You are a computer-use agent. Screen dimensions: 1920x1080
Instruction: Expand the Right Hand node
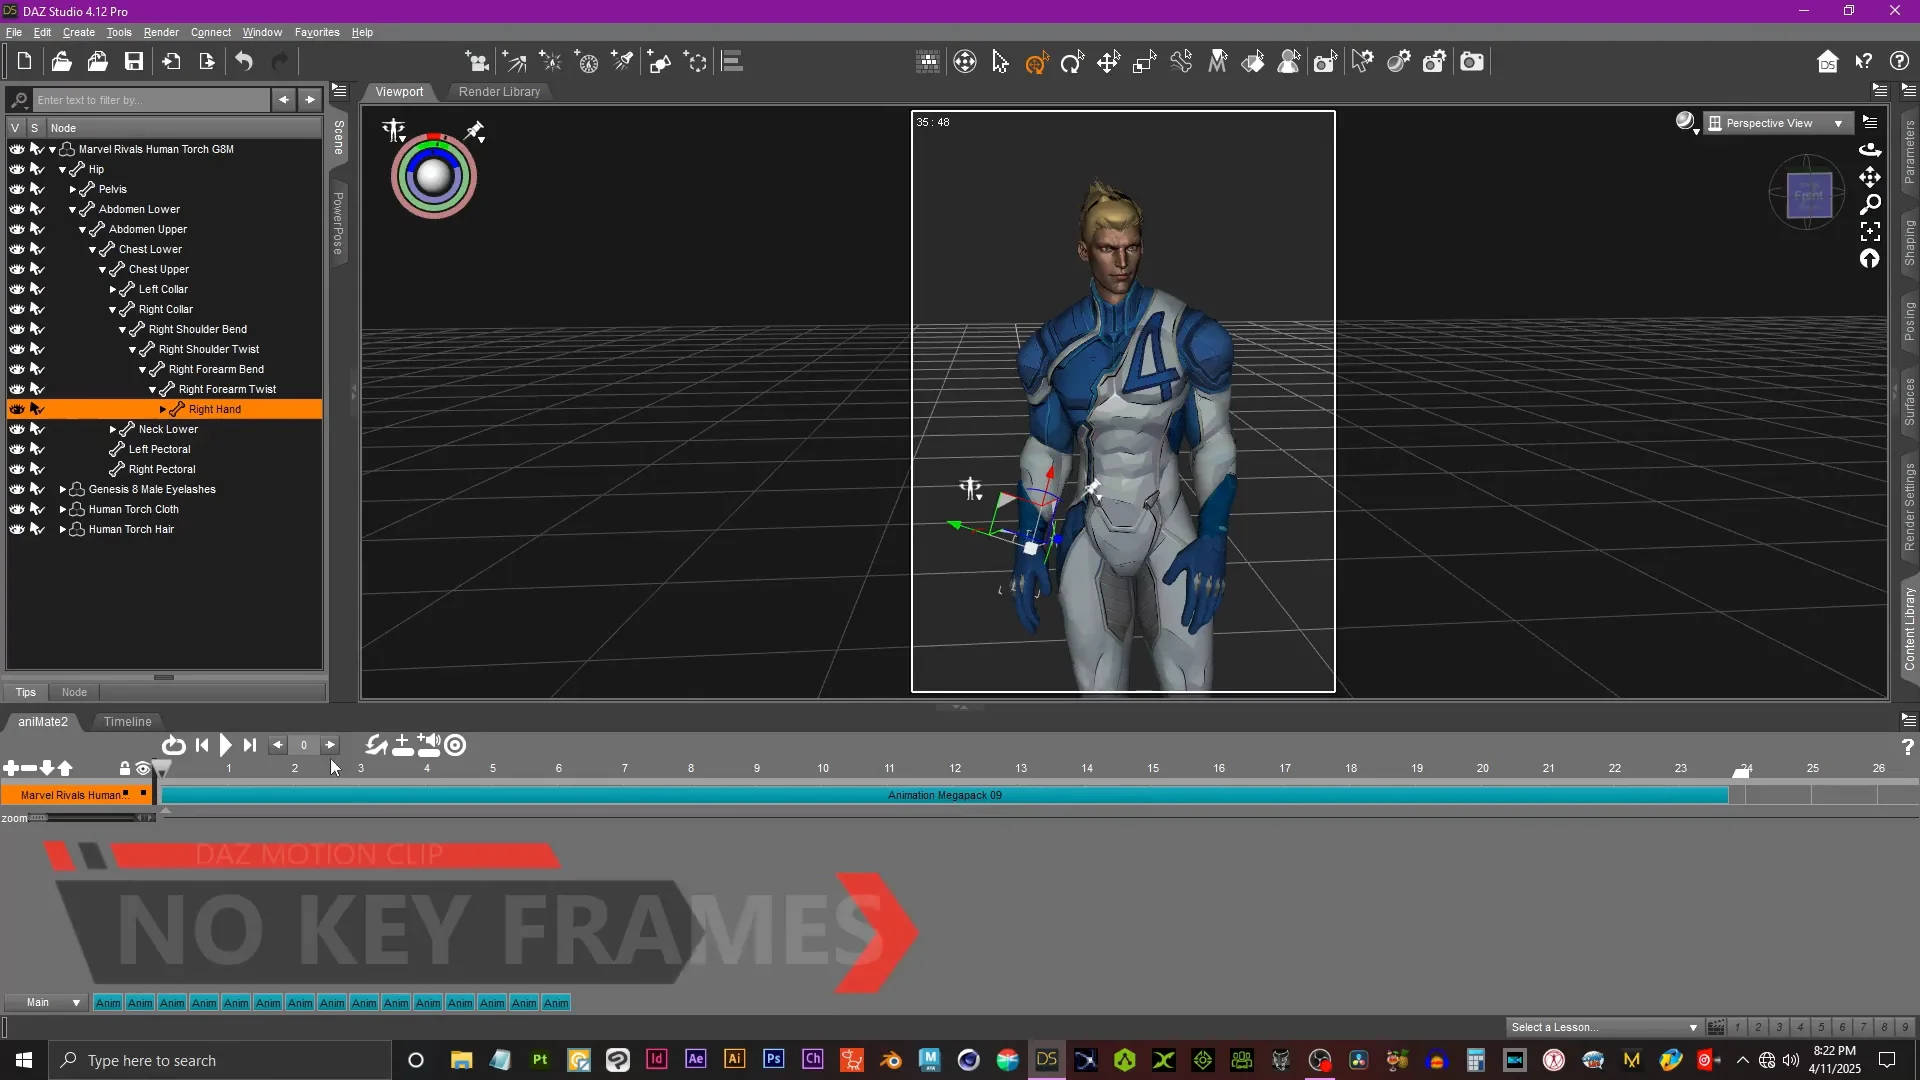(x=163, y=409)
